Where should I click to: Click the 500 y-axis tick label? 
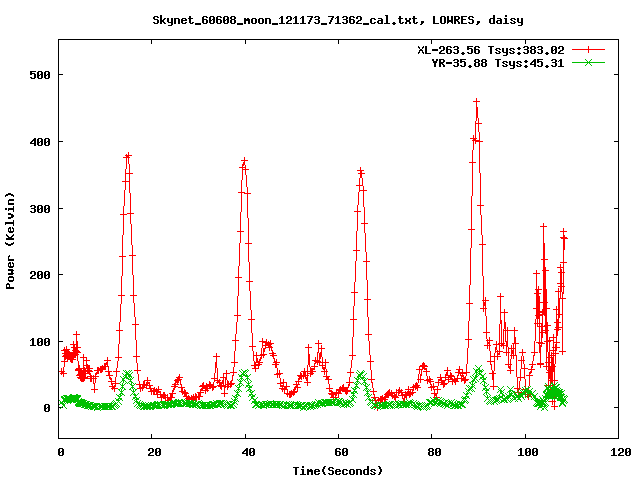point(40,75)
